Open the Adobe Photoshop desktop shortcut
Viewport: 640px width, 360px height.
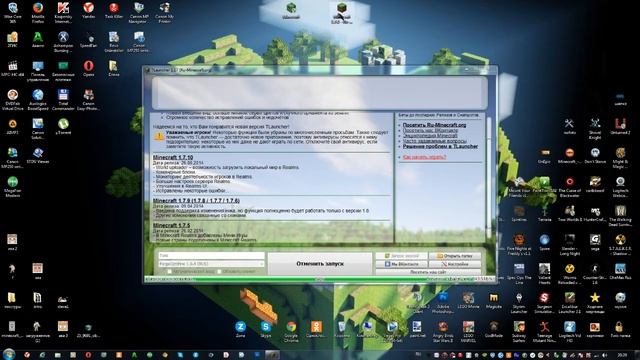pos(443,302)
